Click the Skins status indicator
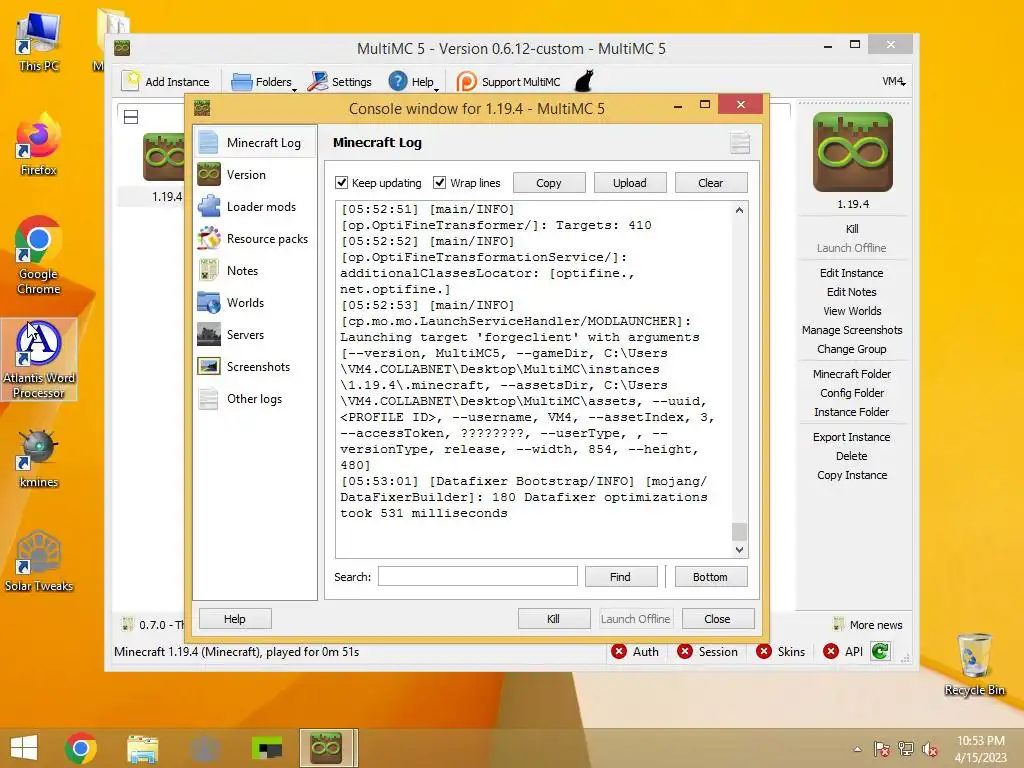Viewport: 1024px width, 768px height. point(780,652)
